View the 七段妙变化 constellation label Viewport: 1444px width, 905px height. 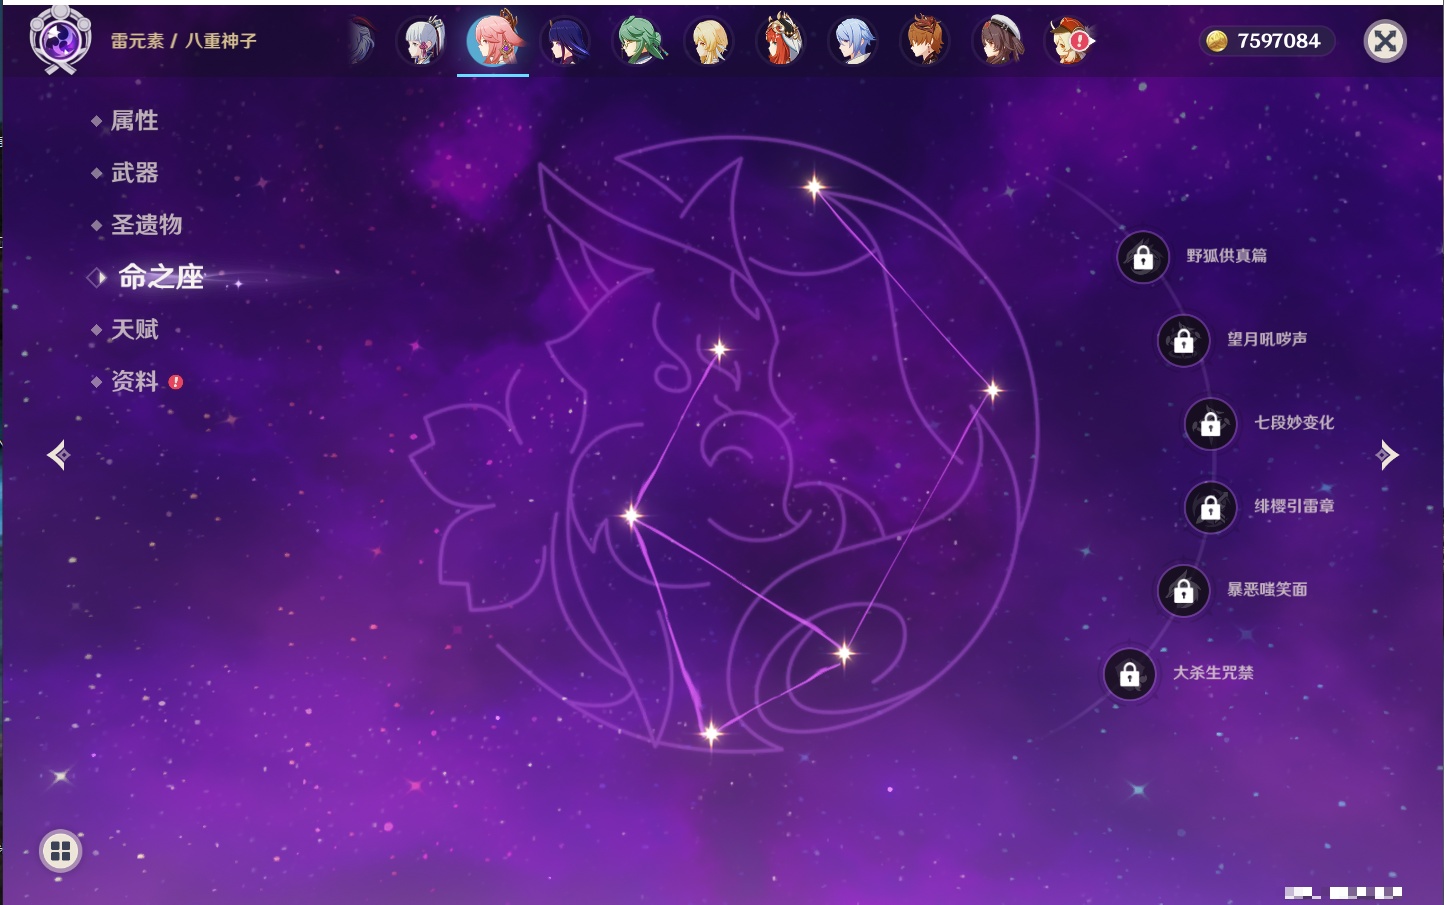click(x=1294, y=422)
